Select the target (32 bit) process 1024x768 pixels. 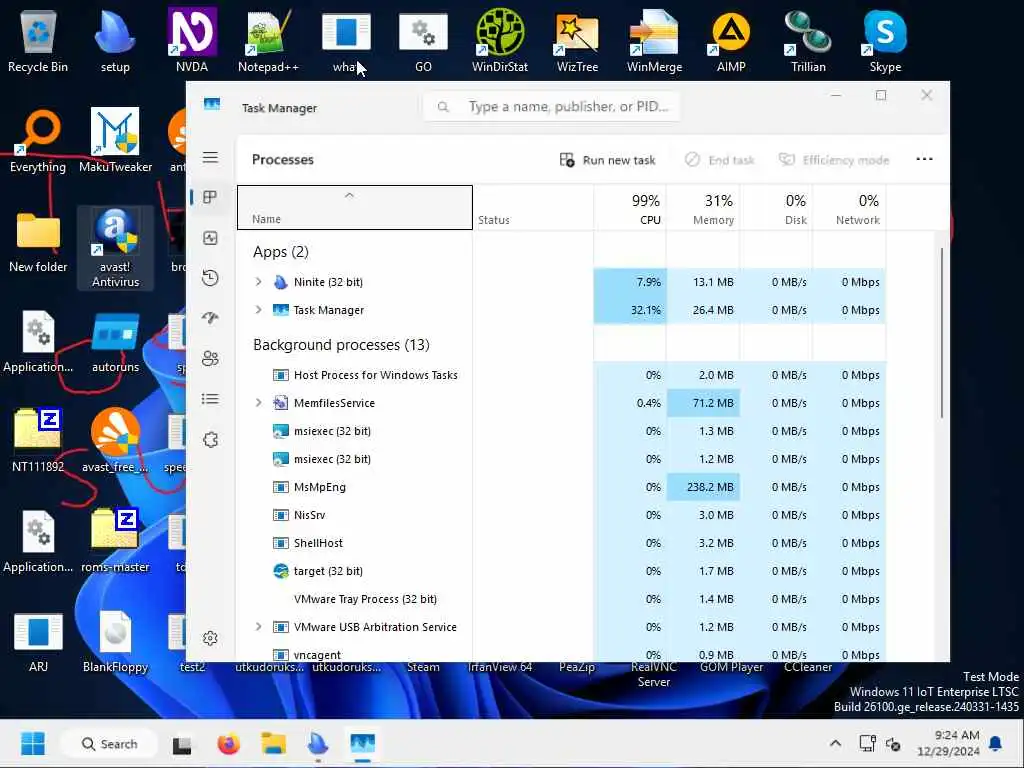[561, 571]
